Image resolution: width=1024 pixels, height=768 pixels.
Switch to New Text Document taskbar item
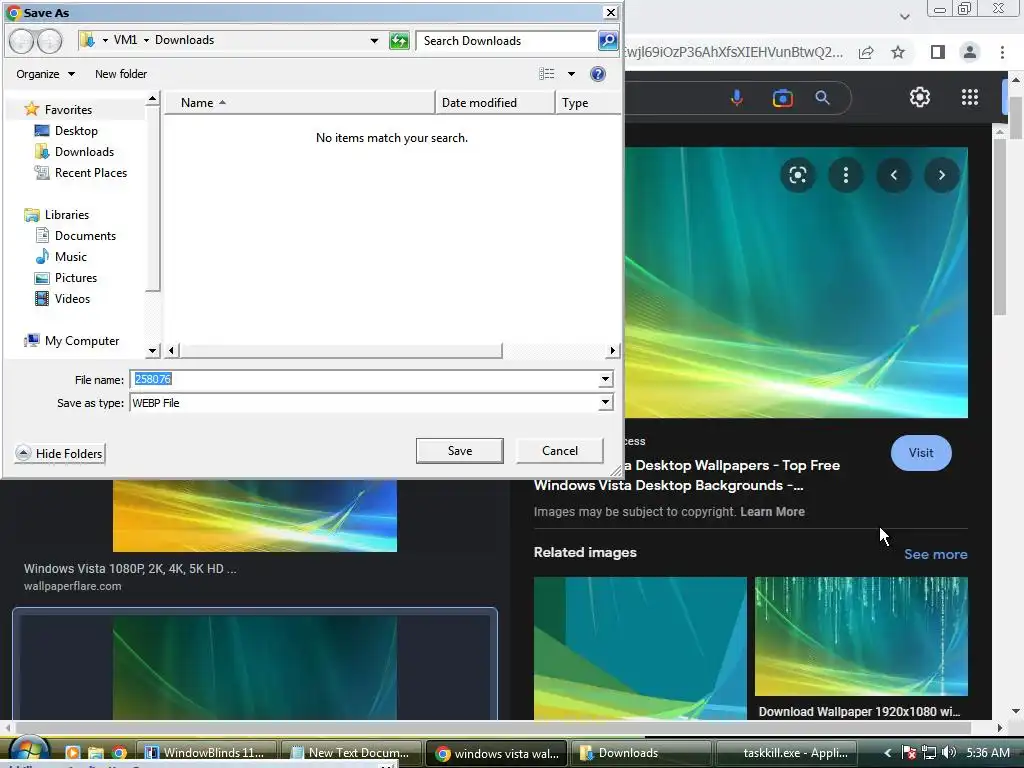pos(352,753)
